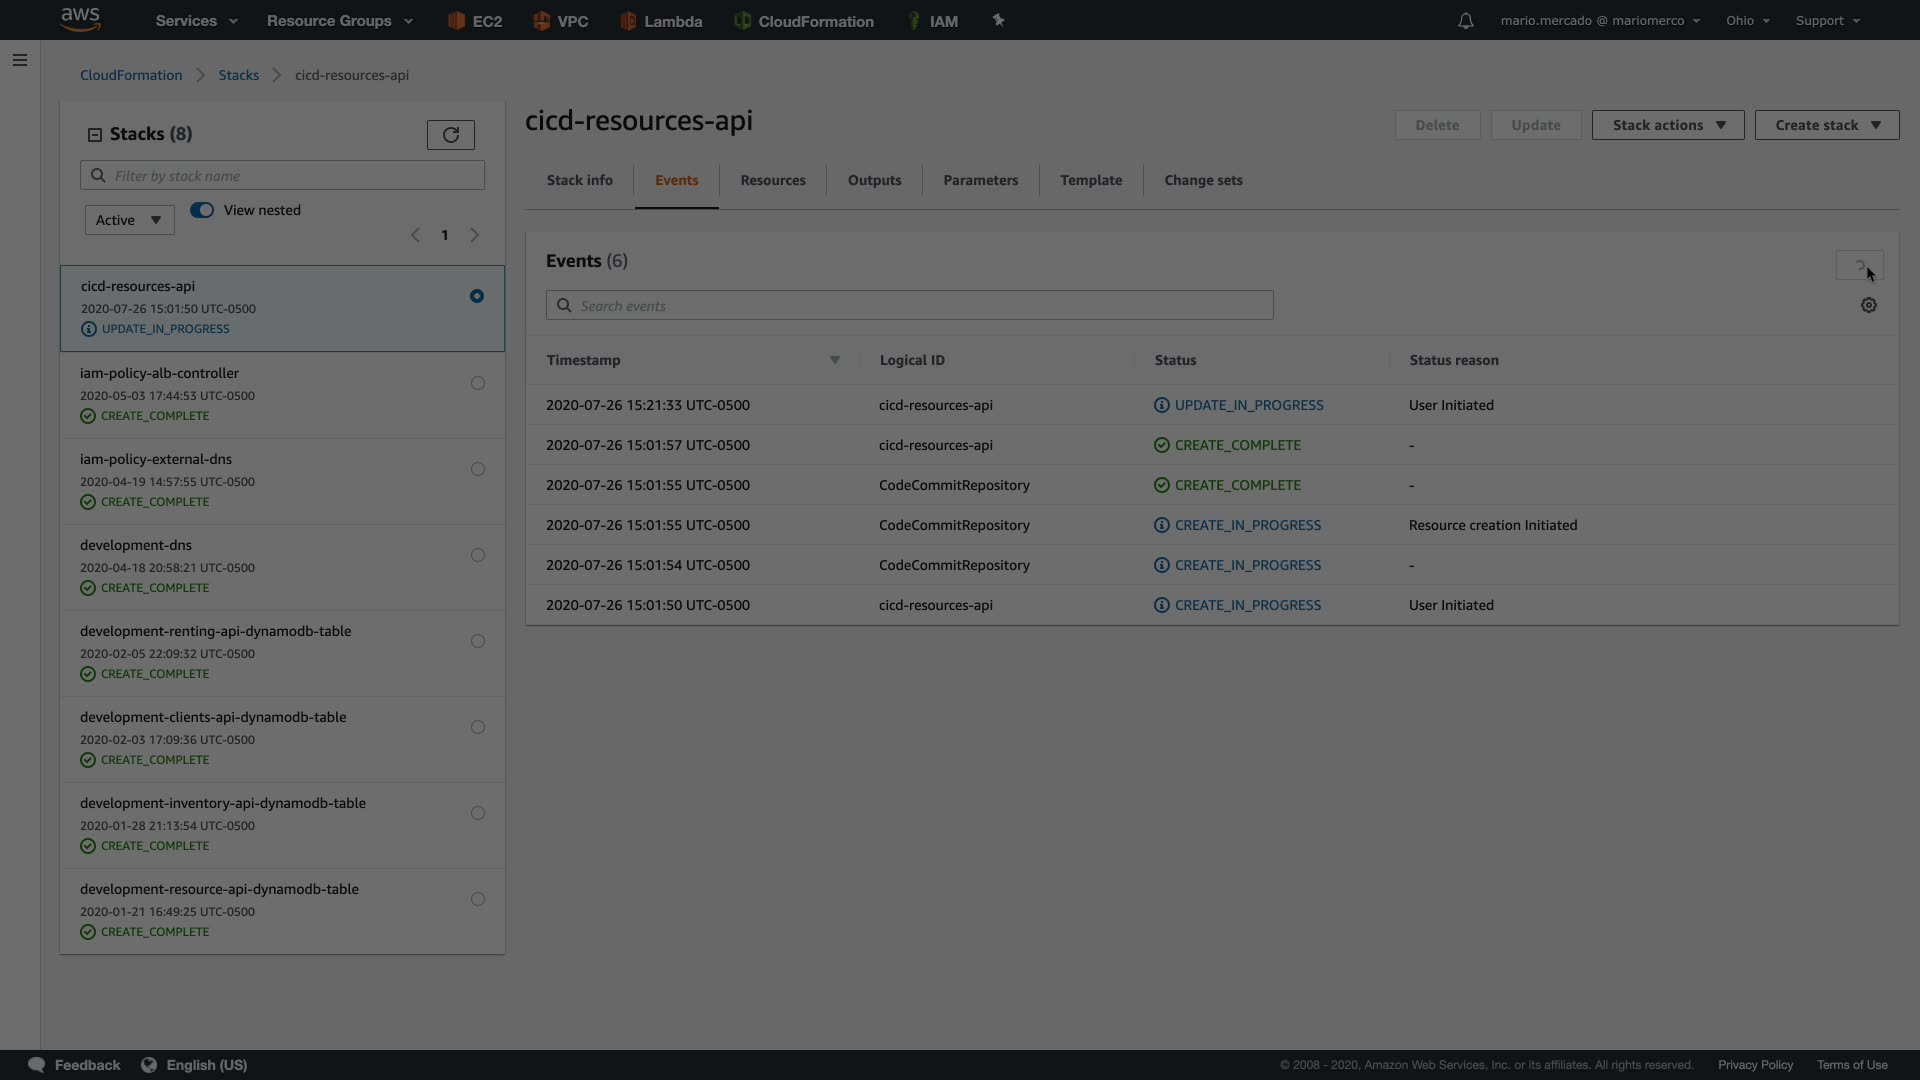The image size is (1920, 1080).
Task: Open EC2 shortcut in the top bar
Action: (x=475, y=21)
